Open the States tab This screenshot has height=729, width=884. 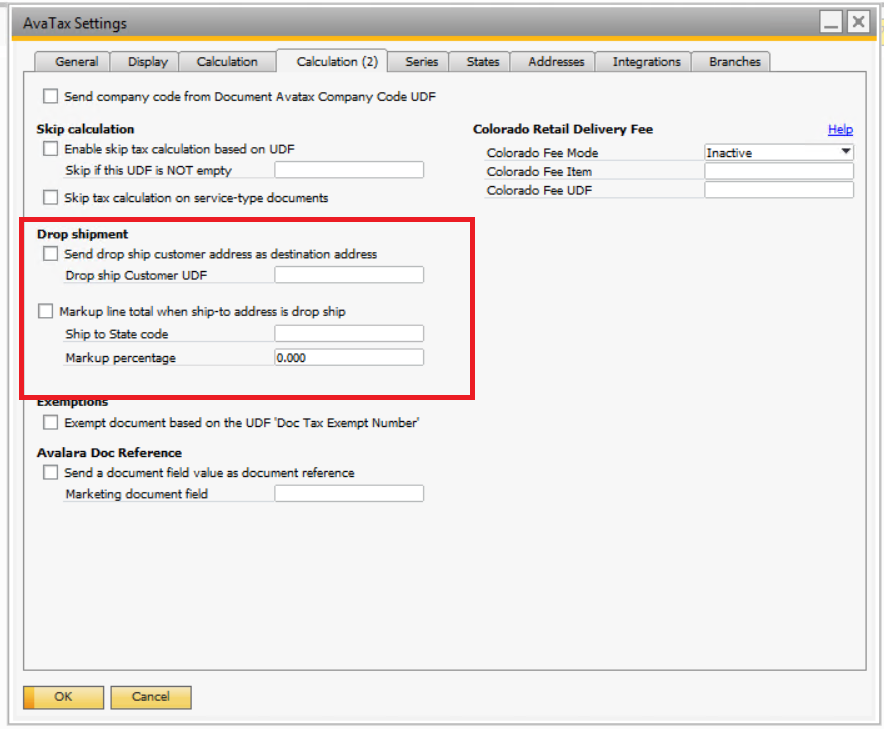[x=481, y=61]
